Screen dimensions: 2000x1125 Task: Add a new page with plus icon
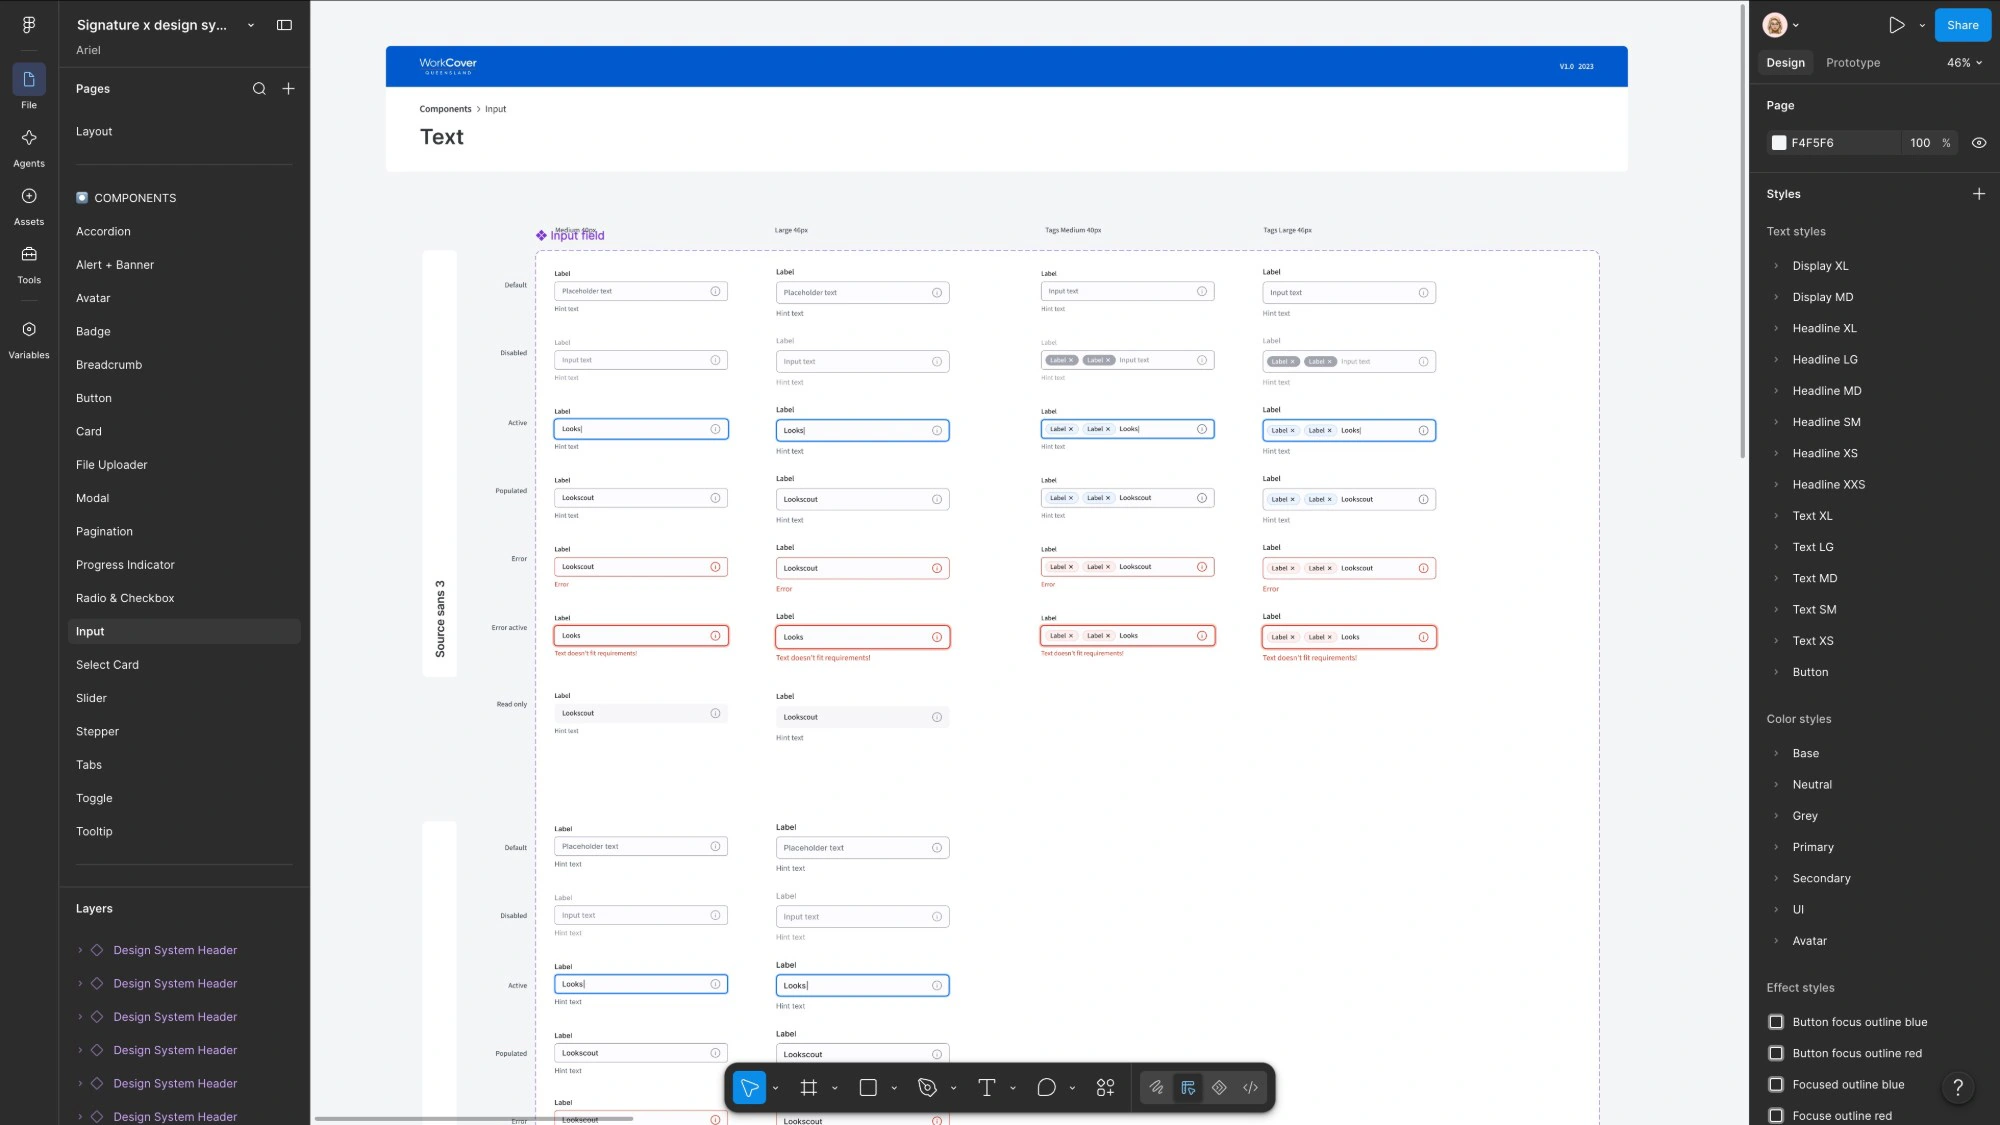tap(288, 89)
